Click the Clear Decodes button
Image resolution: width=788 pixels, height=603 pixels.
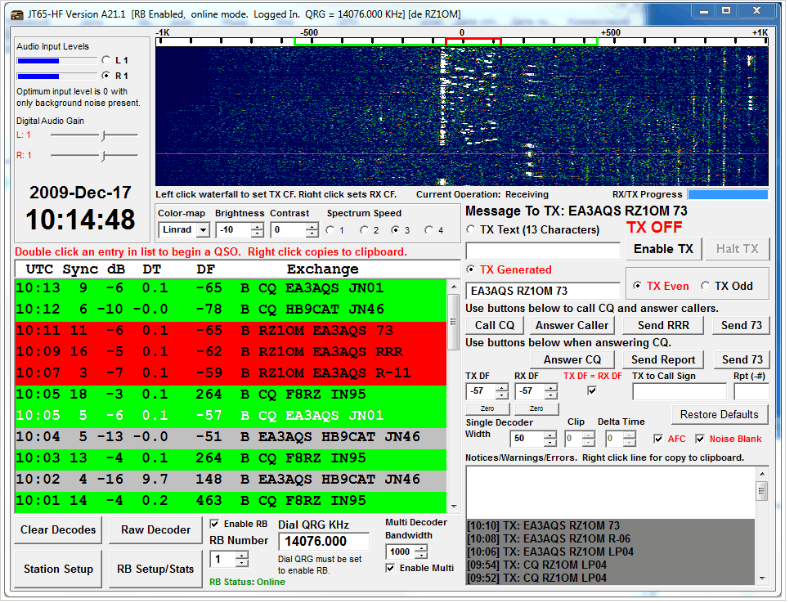click(58, 530)
